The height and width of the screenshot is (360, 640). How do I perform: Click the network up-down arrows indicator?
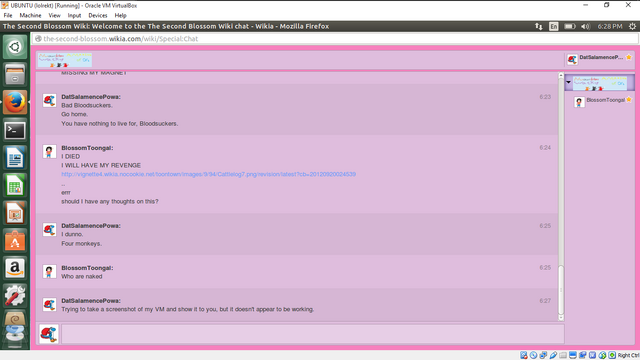tap(539, 26)
